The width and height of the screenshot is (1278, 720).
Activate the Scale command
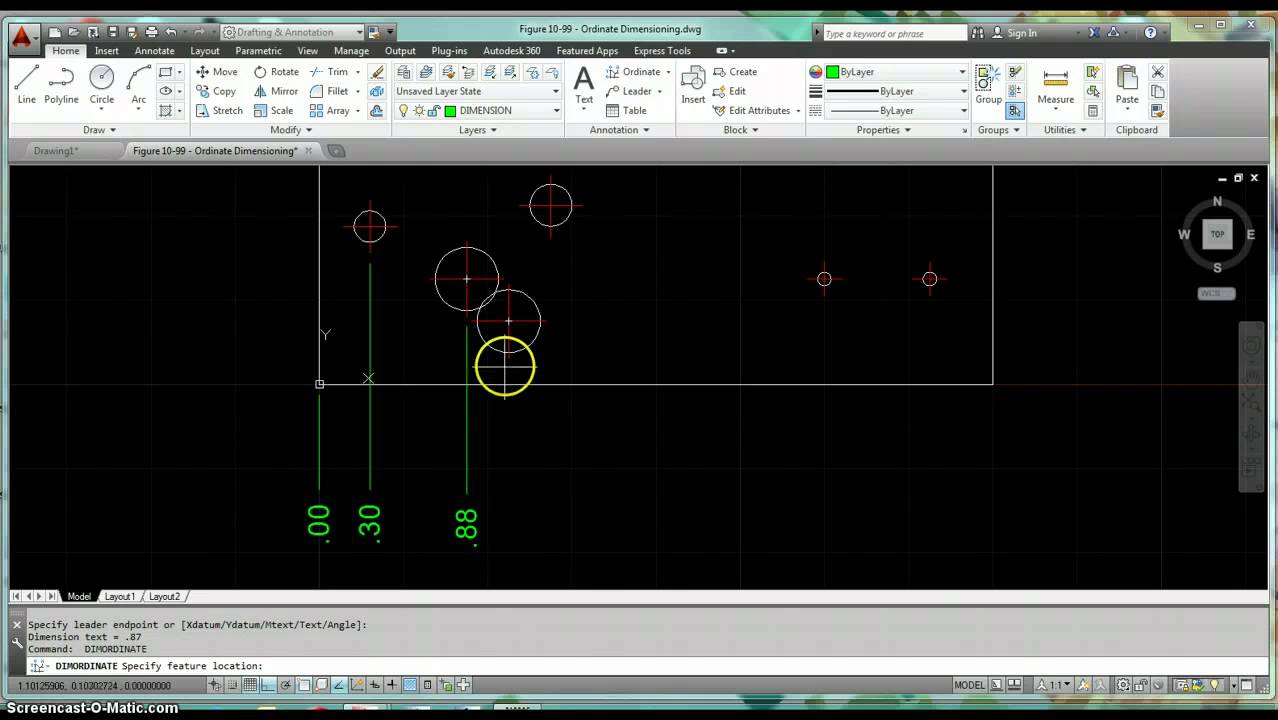coord(273,110)
